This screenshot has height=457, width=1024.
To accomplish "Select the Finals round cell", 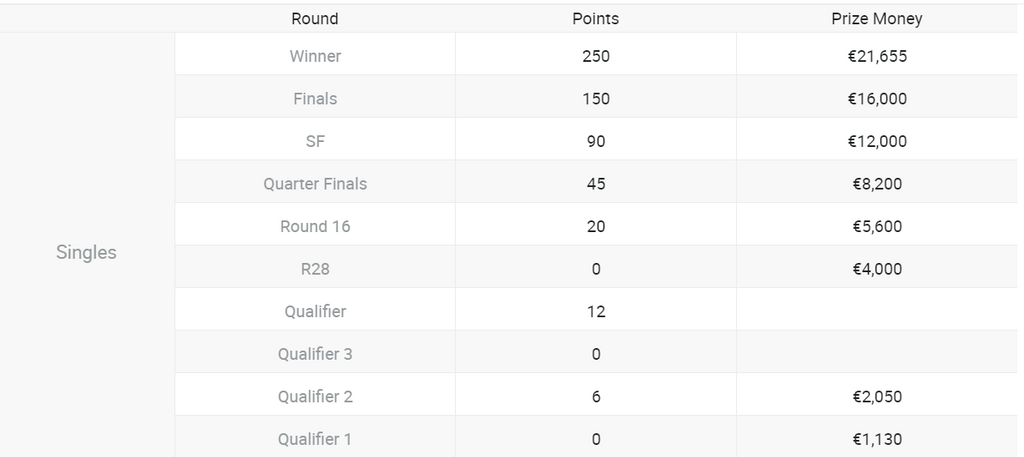I will point(315,99).
